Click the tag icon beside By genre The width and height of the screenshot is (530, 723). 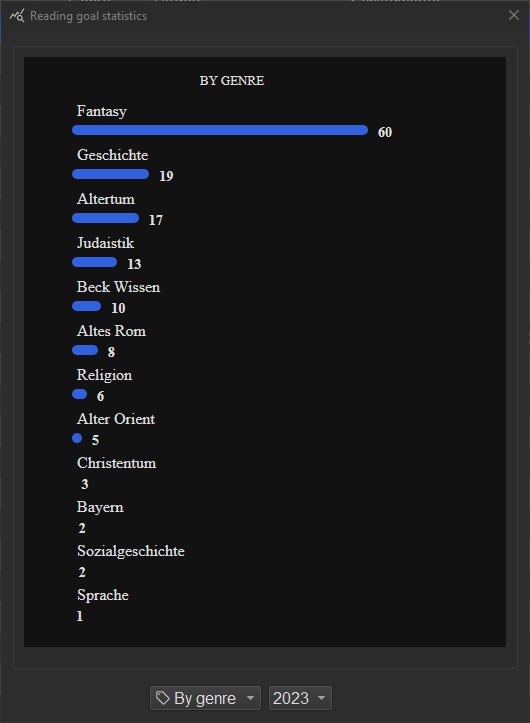point(162,698)
